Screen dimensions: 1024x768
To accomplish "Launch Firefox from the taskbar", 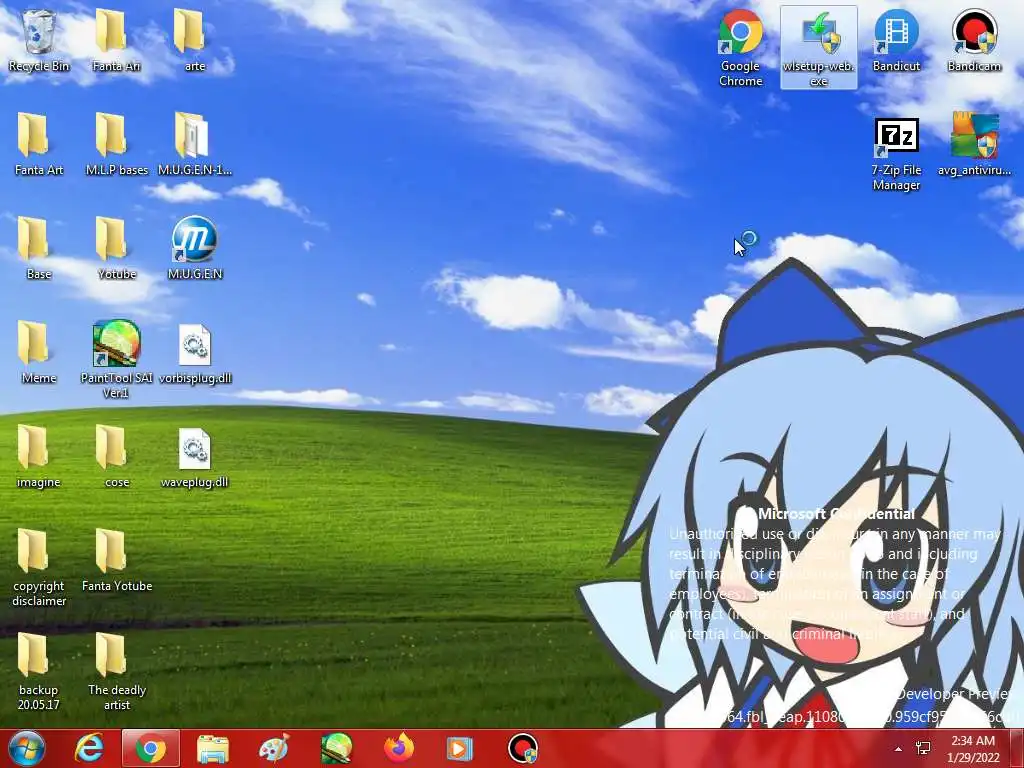I will [398, 748].
